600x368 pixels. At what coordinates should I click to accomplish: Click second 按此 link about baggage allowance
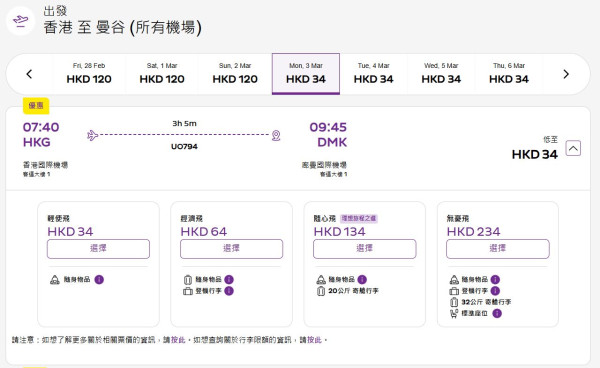point(314,340)
